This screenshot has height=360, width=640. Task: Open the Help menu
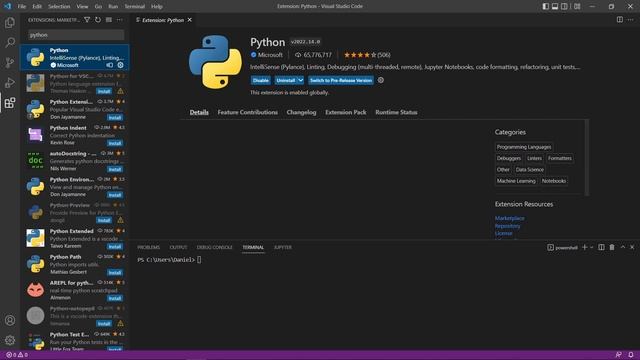pos(157,6)
